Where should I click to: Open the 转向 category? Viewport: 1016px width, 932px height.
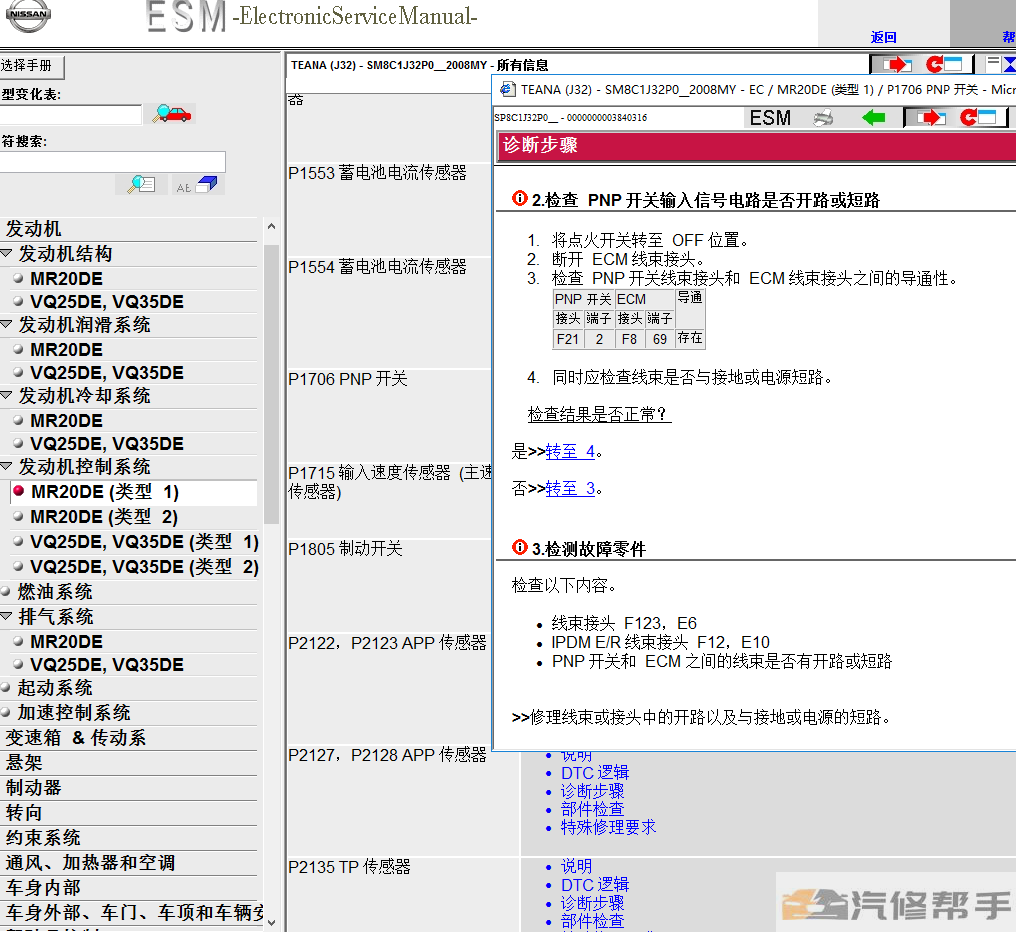click(24, 813)
